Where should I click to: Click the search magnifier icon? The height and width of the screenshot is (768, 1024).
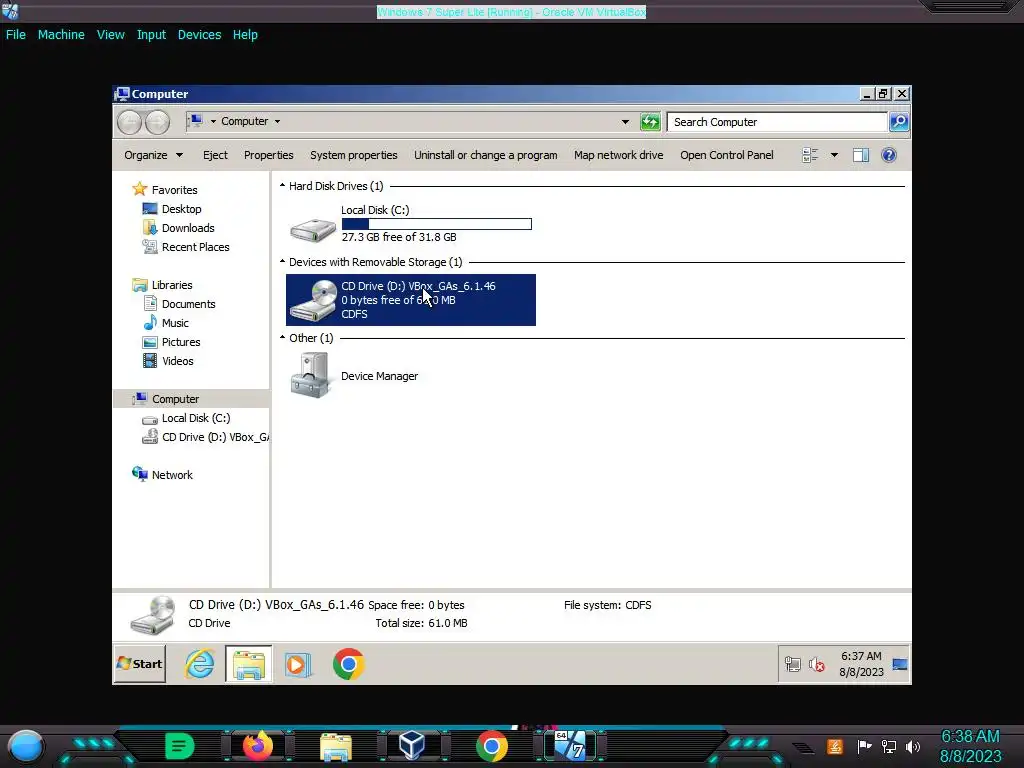[x=899, y=121]
